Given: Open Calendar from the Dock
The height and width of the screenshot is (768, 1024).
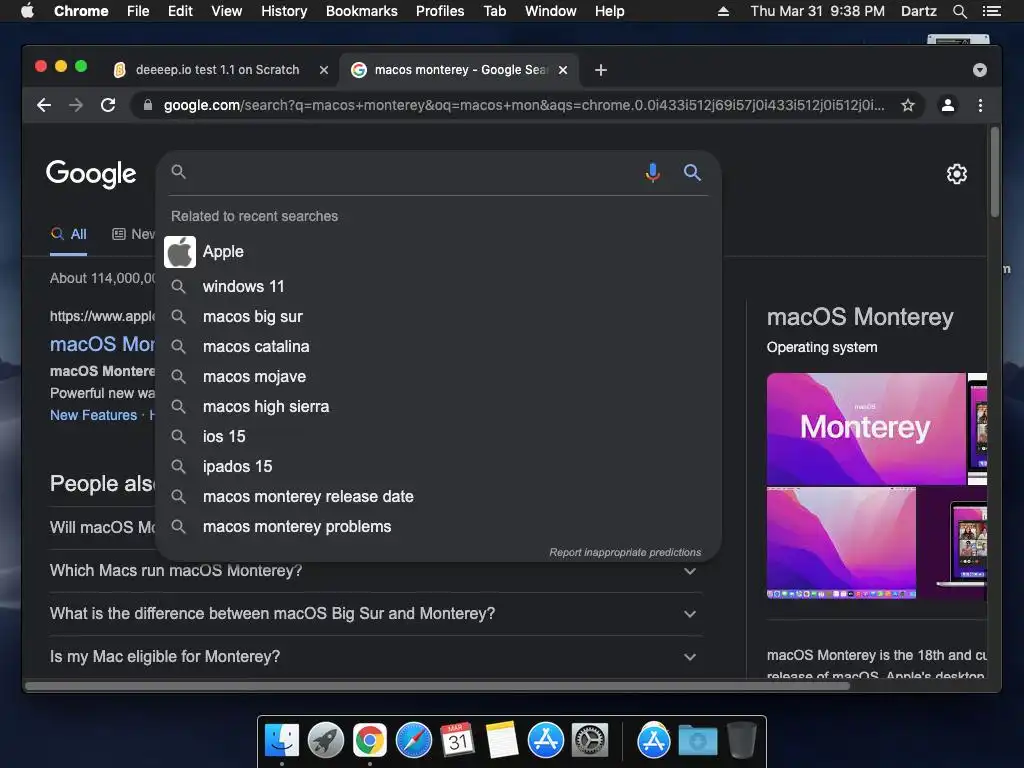Looking at the screenshot, I should click(x=458, y=740).
